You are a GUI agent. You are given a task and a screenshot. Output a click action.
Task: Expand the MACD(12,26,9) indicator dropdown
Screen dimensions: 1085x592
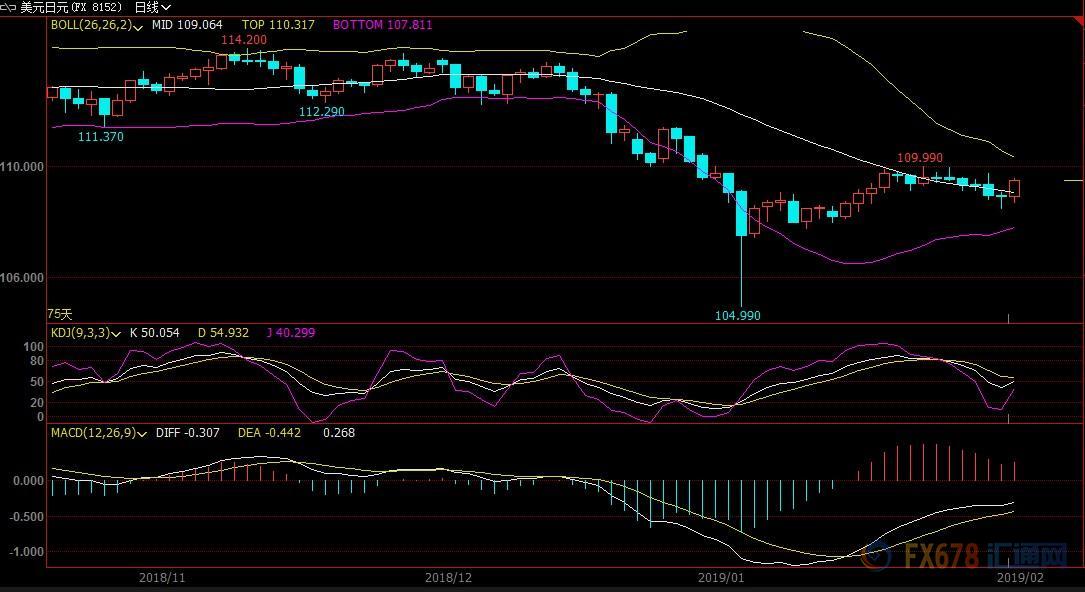coord(143,434)
